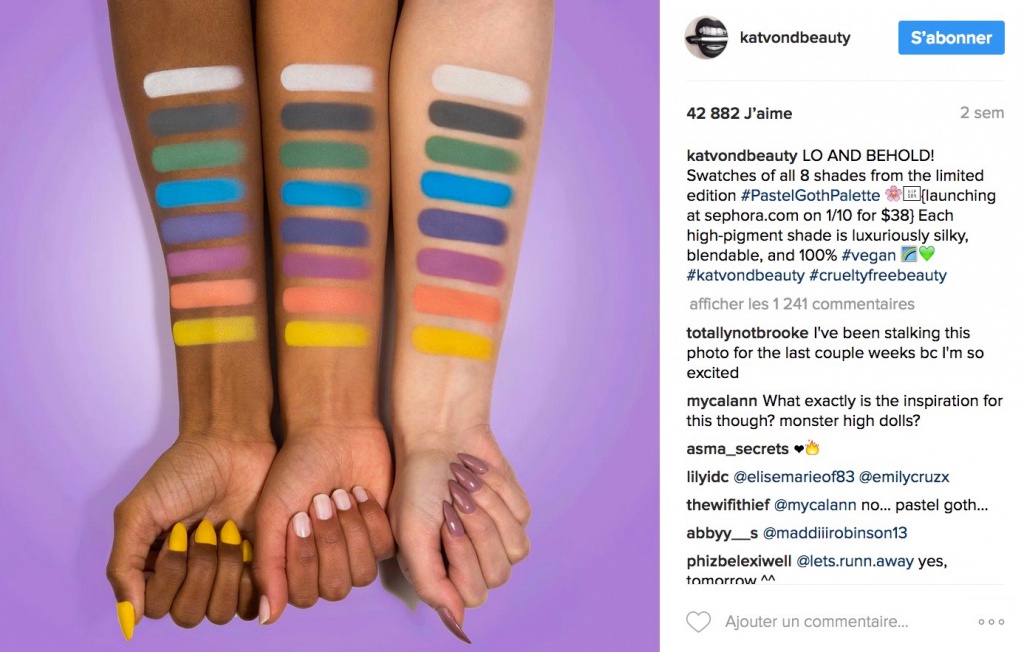Open the #vegan hashtag link

(869, 255)
